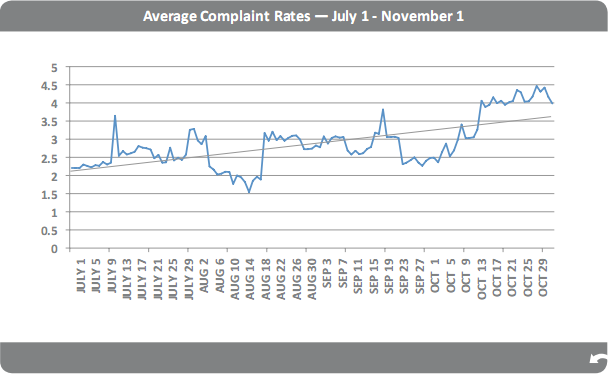Select the 'SEP 27' x-axis label
The width and height of the screenshot is (608, 374).
[420, 276]
